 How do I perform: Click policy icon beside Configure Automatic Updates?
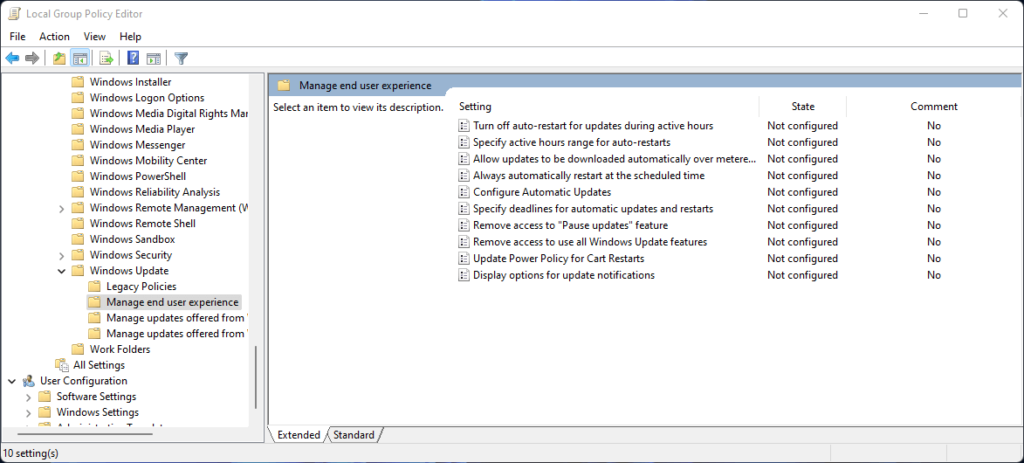pos(464,192)
